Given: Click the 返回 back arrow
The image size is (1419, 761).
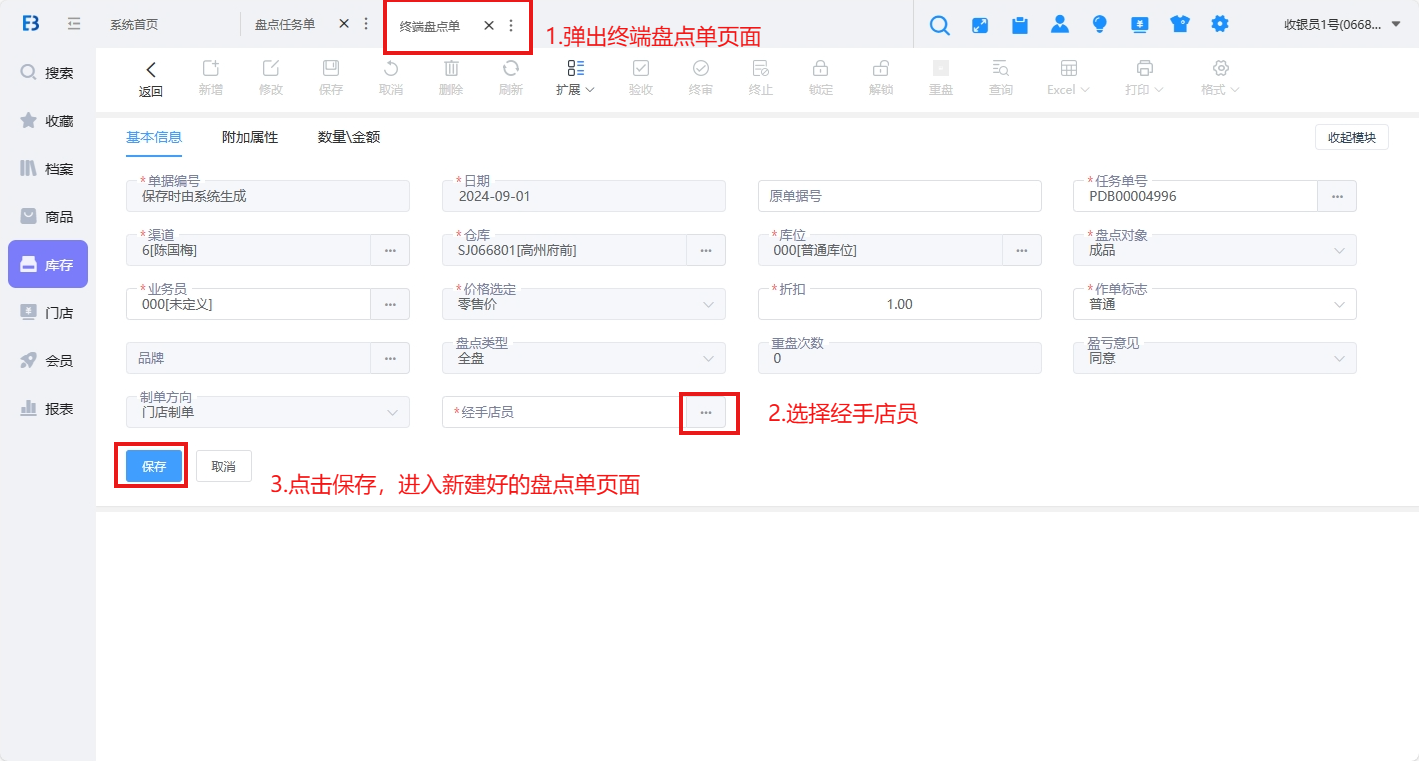Looking at the screenshot, I should (151, 69).
